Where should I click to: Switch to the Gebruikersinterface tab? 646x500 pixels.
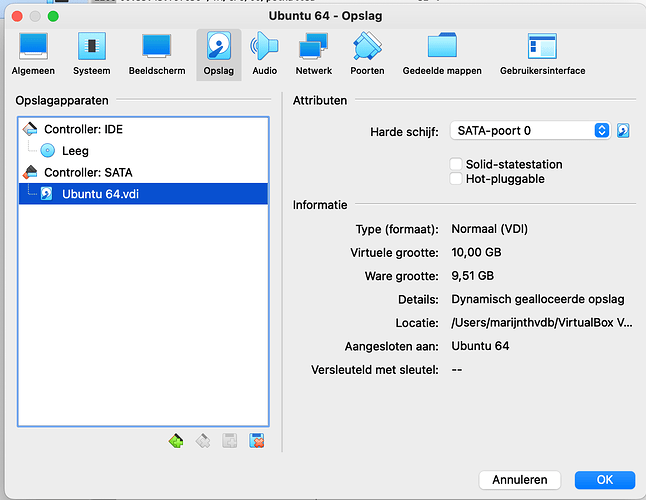coord(542,54)
